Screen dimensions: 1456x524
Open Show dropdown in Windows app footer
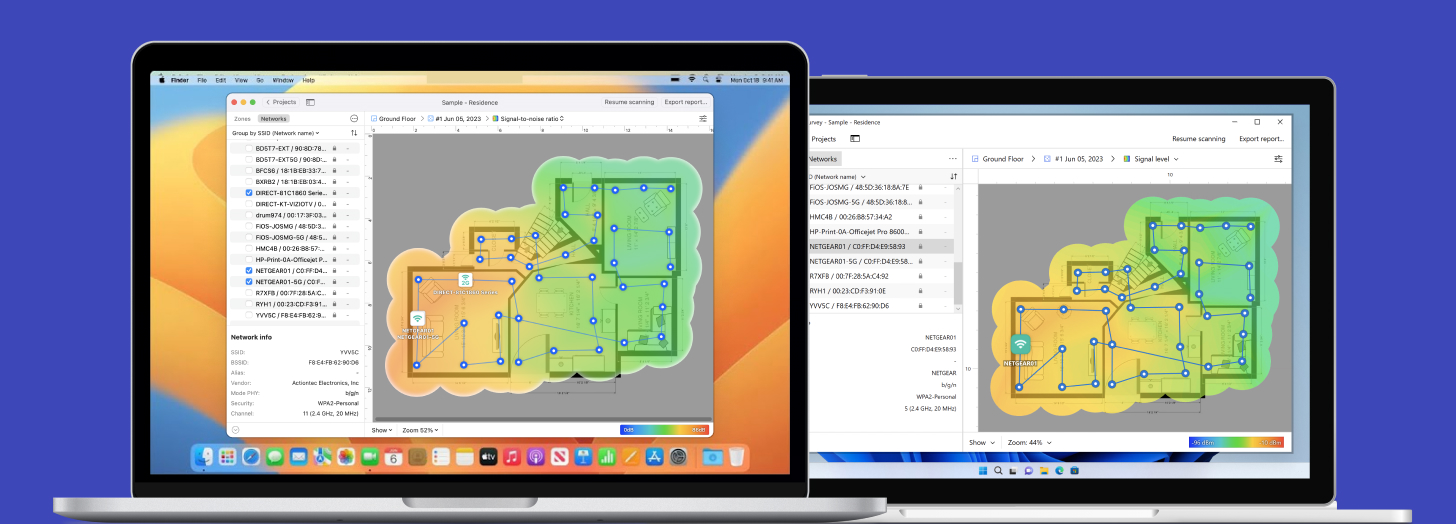(x=984, y=442)
